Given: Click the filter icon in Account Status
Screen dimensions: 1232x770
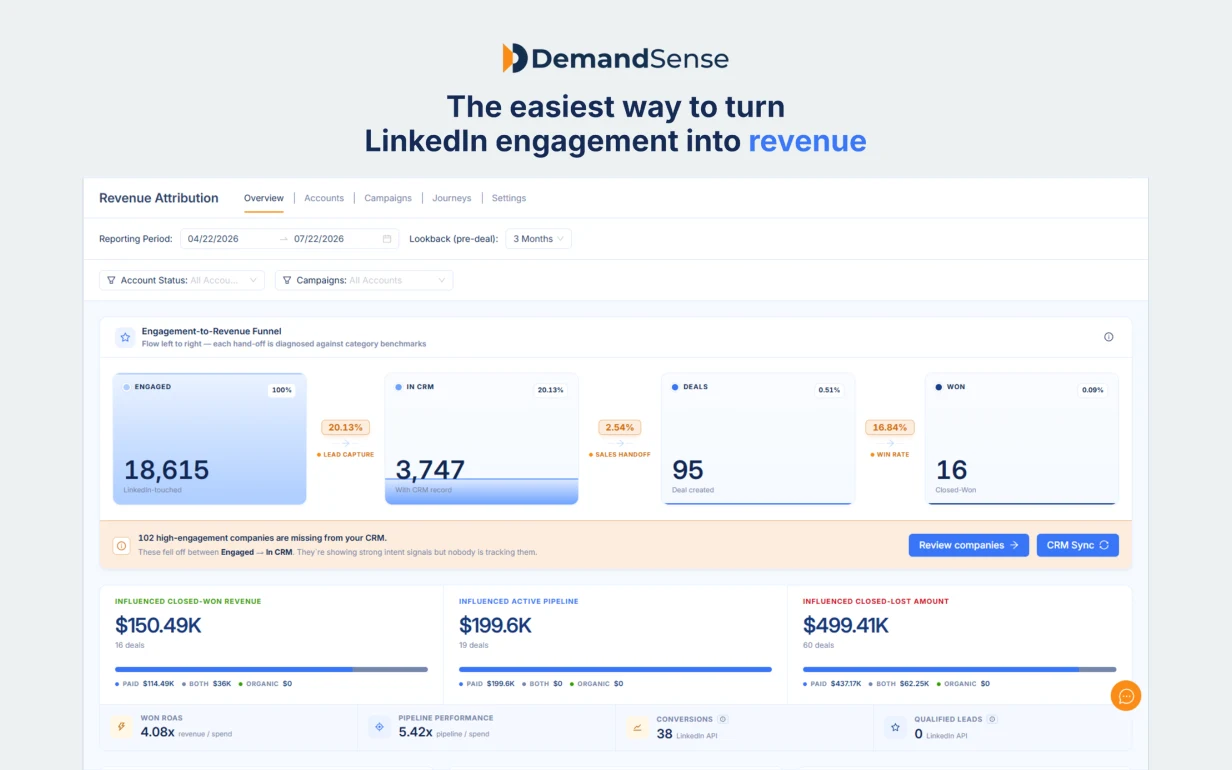Looking at the screenshot, I should pos(111,280).
